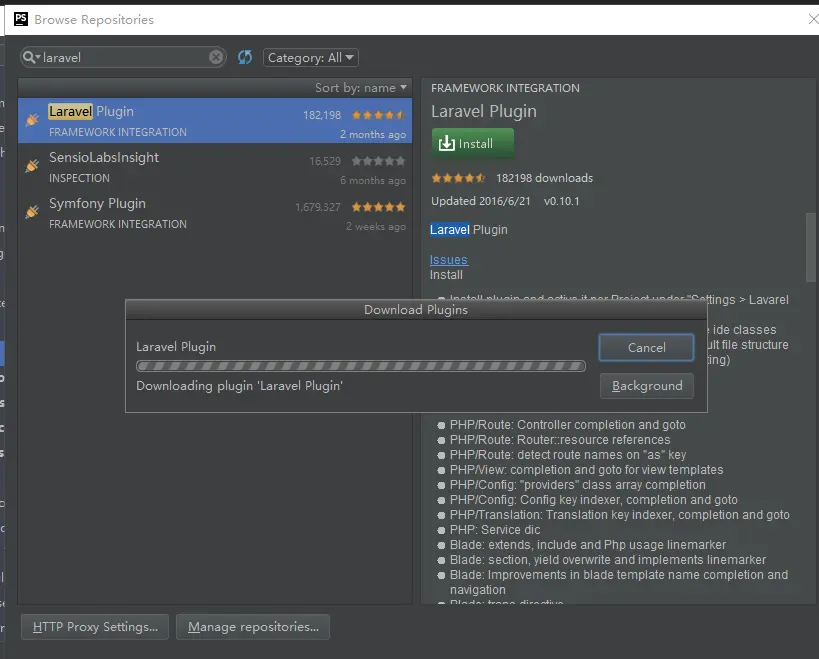Click the star rating beside 182198 downloads
Viewport: 819px width, 659px height.
tap(458, 178)
